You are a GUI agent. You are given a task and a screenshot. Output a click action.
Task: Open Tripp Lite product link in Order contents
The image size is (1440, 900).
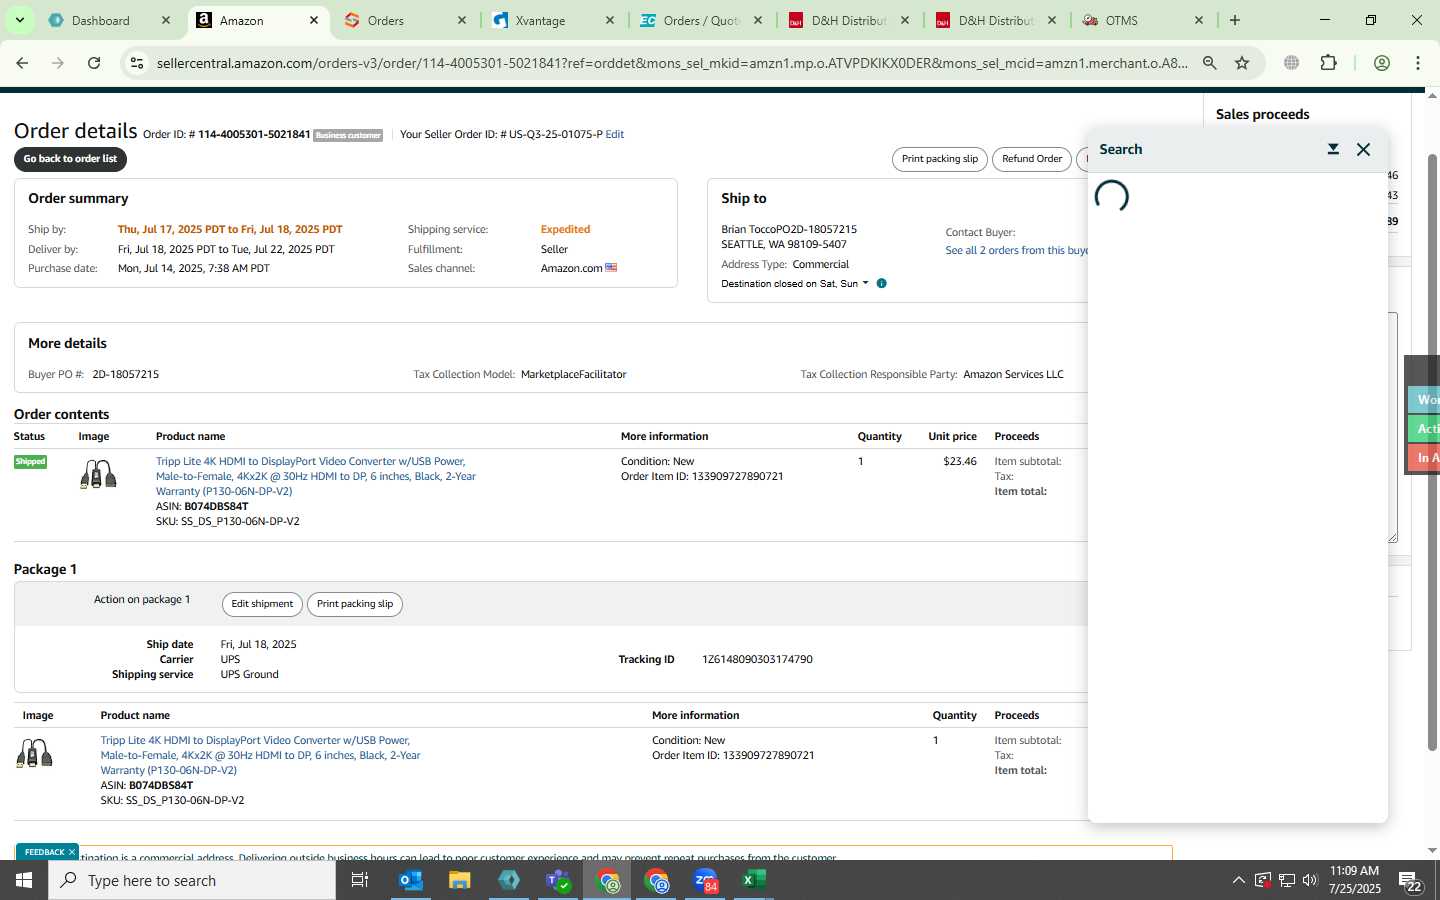[315, 476]
